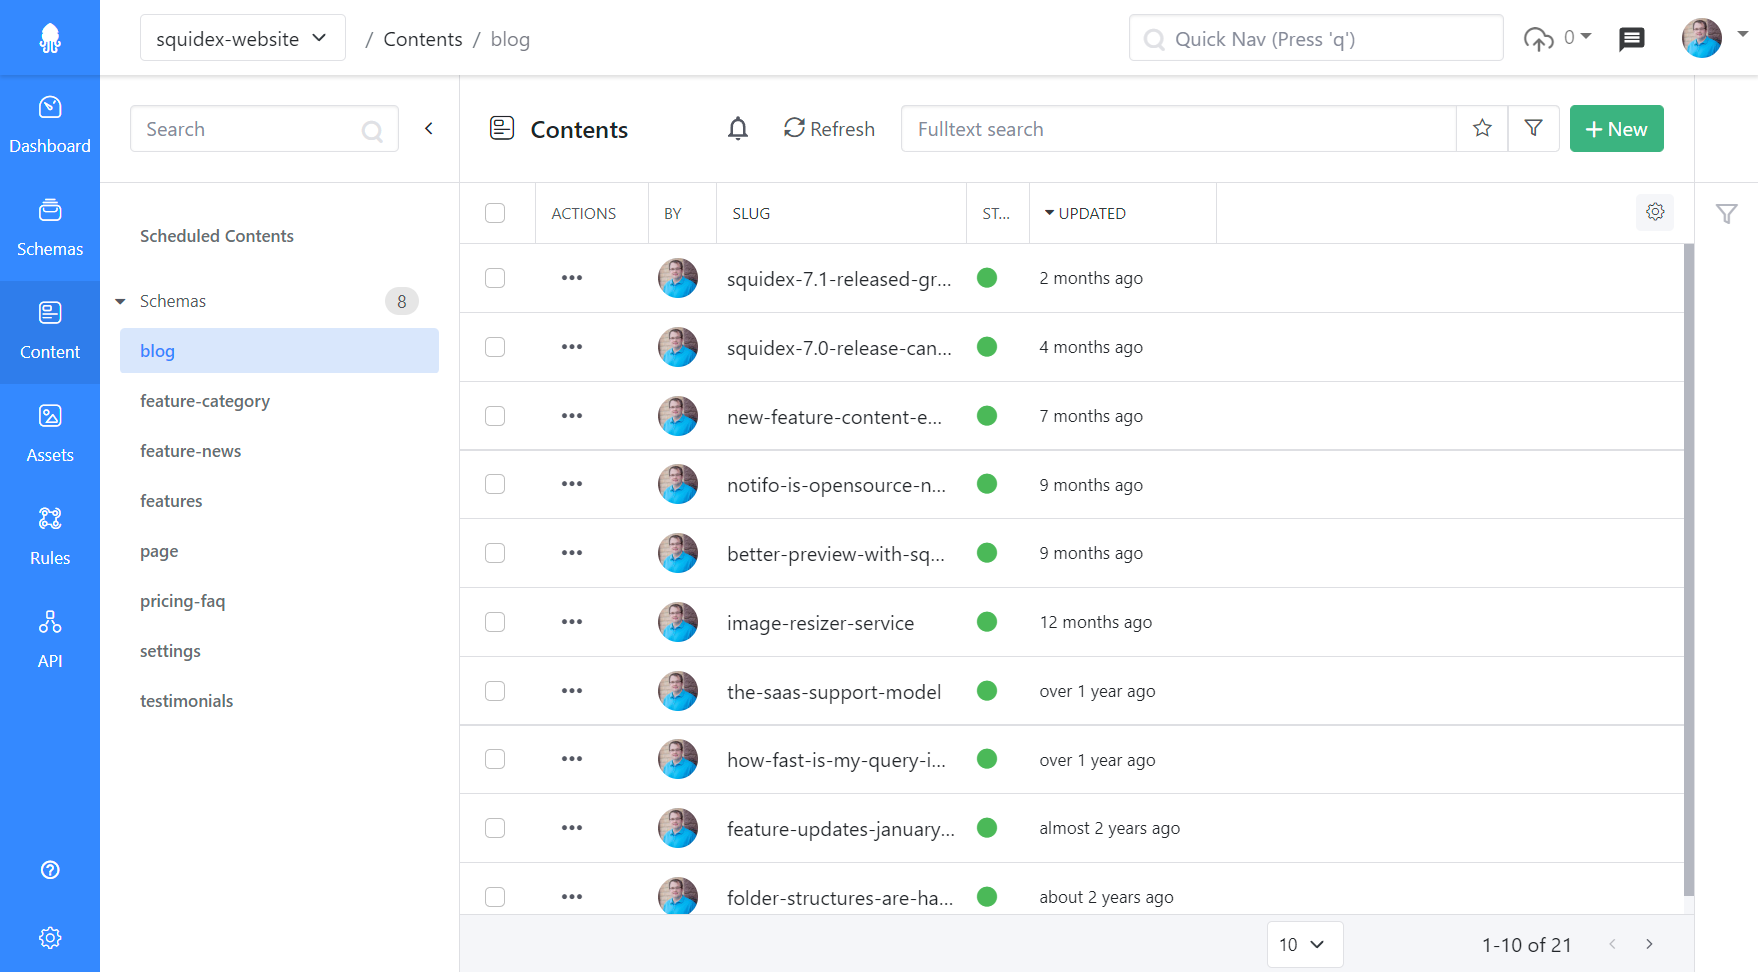The image size is (1758, 972).
Task: Sort by the UPDATED column header
Action: click(1085, 213)
